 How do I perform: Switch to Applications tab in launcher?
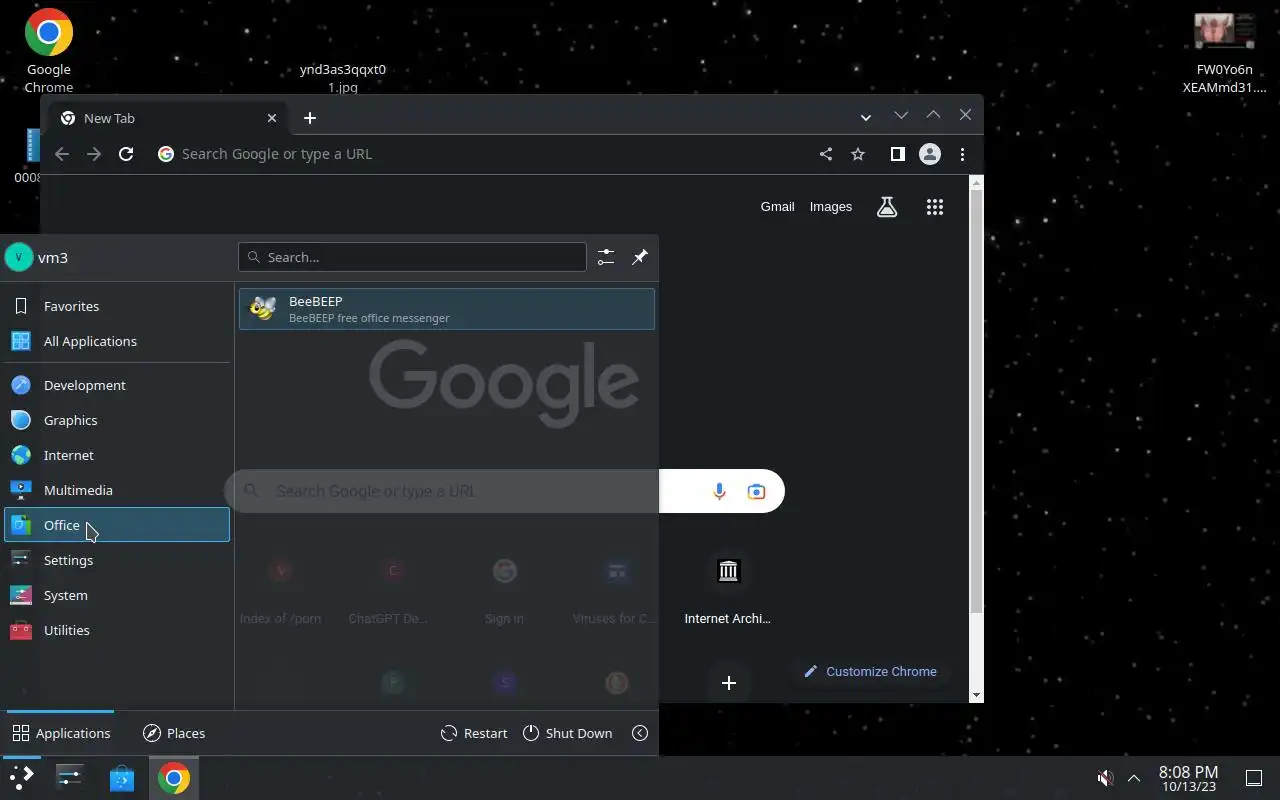pos(62,733)
